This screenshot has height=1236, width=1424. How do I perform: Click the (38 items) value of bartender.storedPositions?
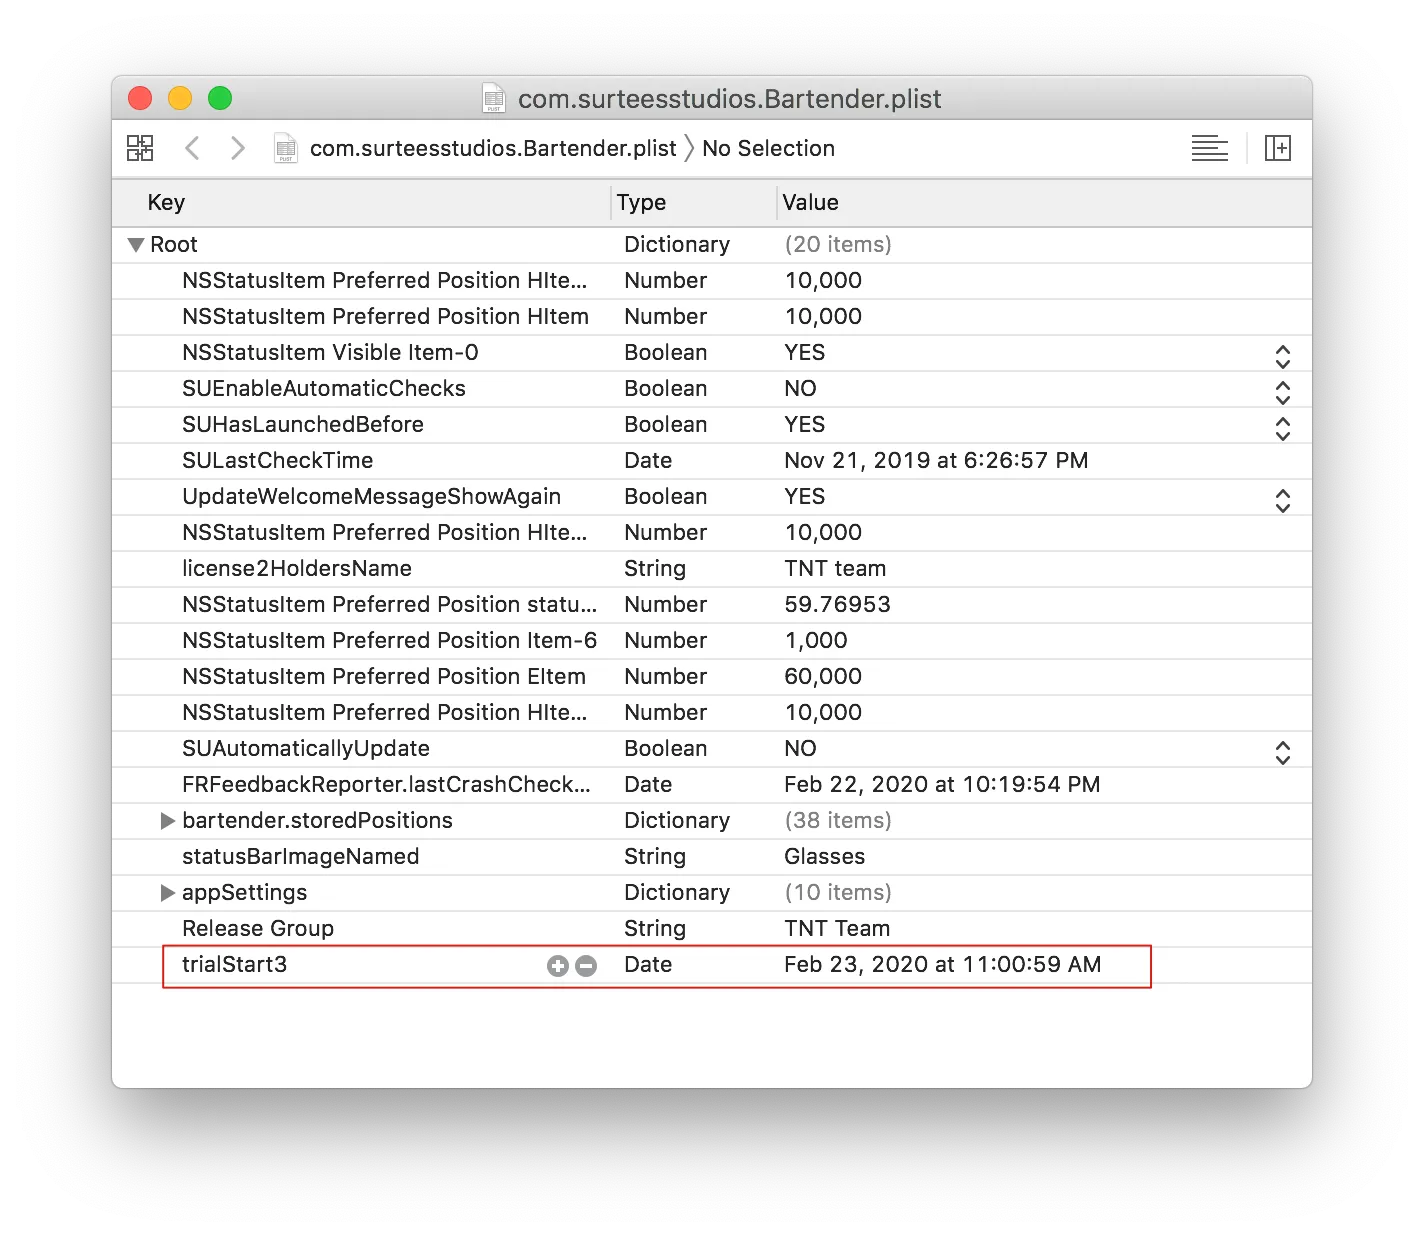(838, 820)
